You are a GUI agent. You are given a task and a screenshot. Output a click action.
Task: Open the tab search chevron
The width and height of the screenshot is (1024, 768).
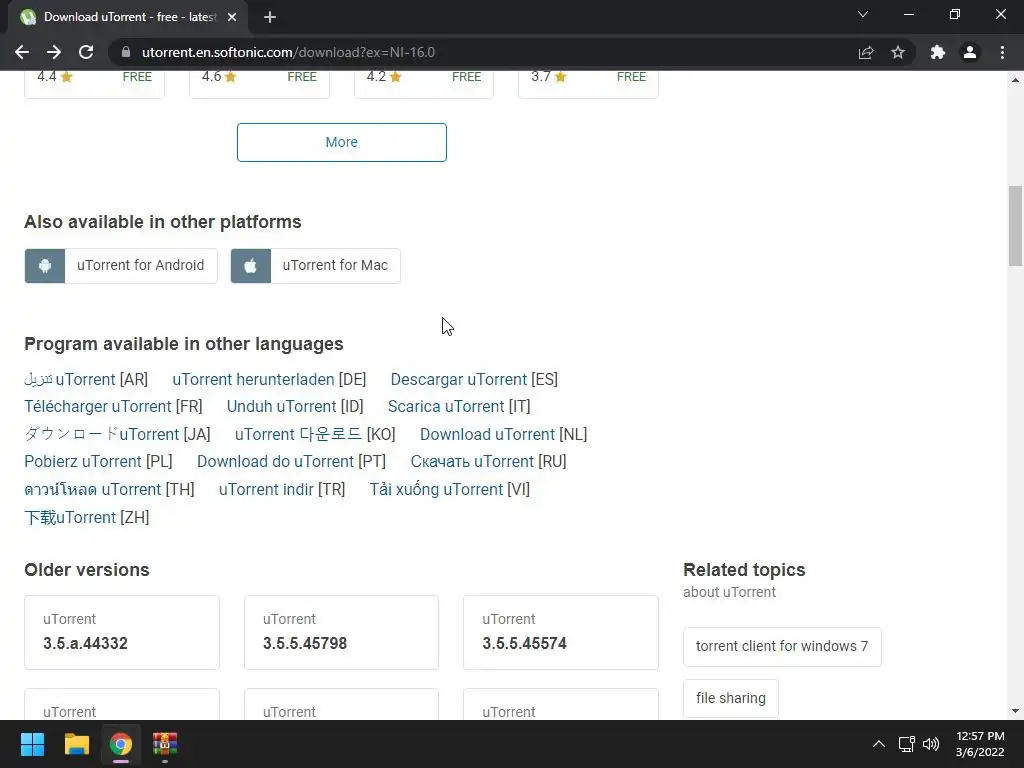[863, 14]
